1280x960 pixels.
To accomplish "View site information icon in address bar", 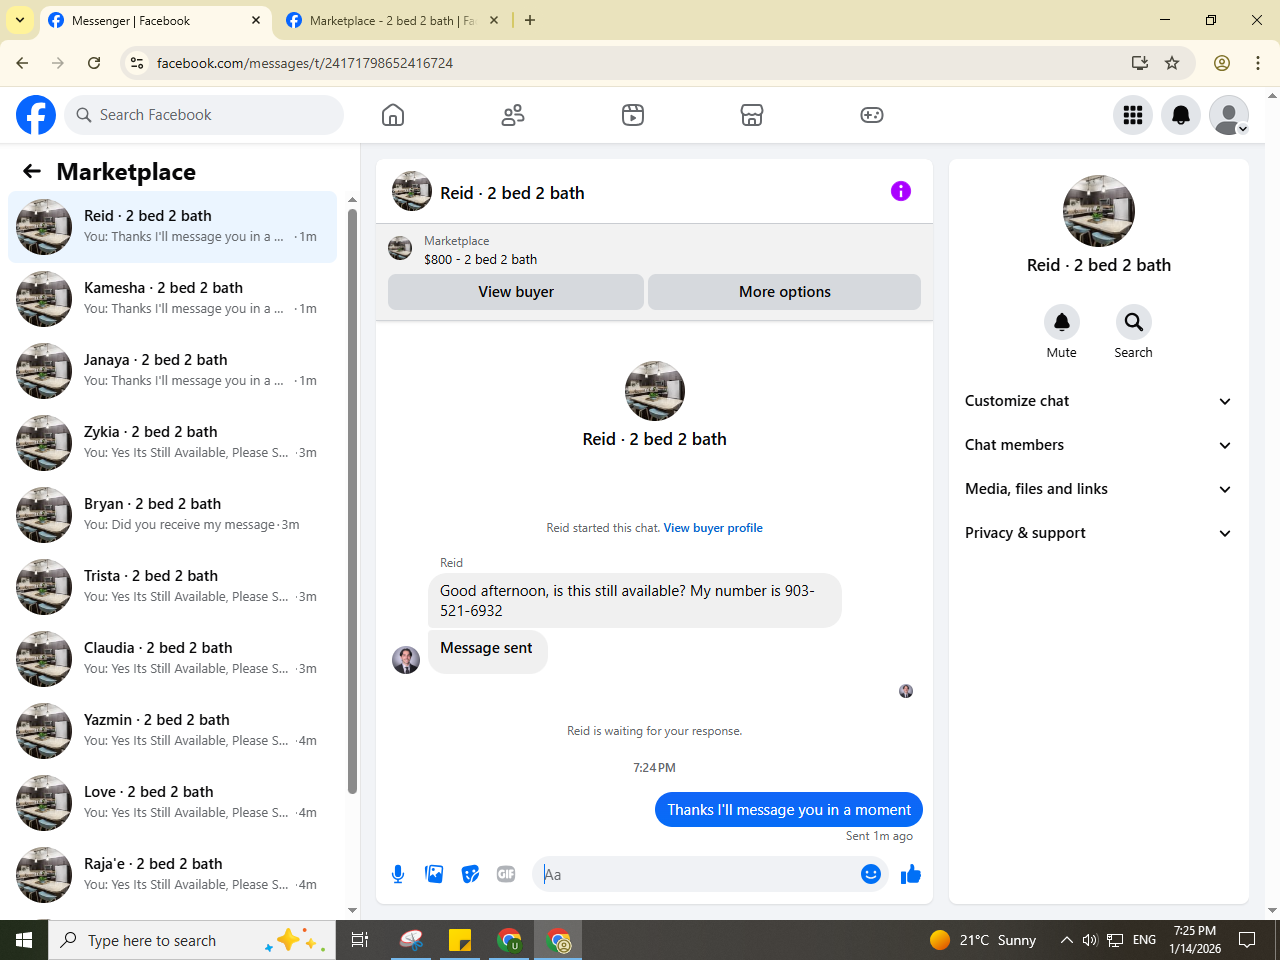I will pos(137,63).
